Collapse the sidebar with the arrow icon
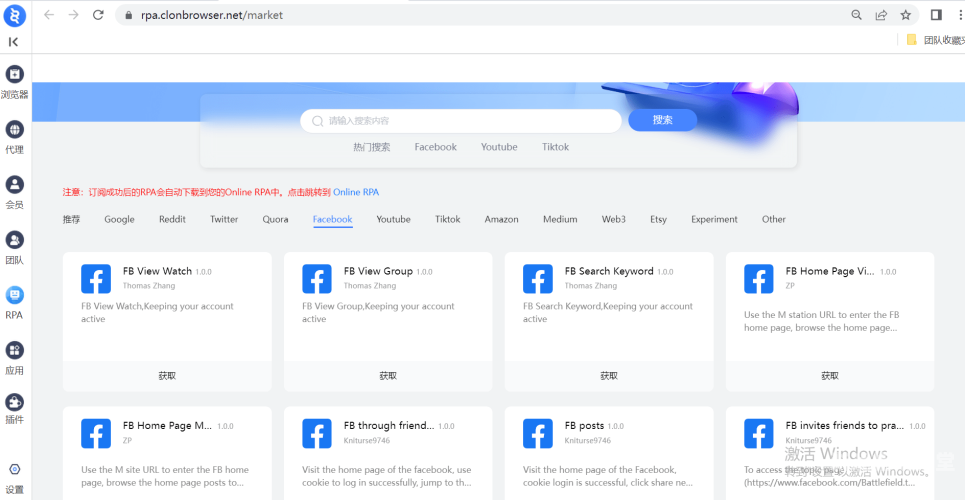Image resolution: width=965 pixels, height=500 pixels. [14, 42]
